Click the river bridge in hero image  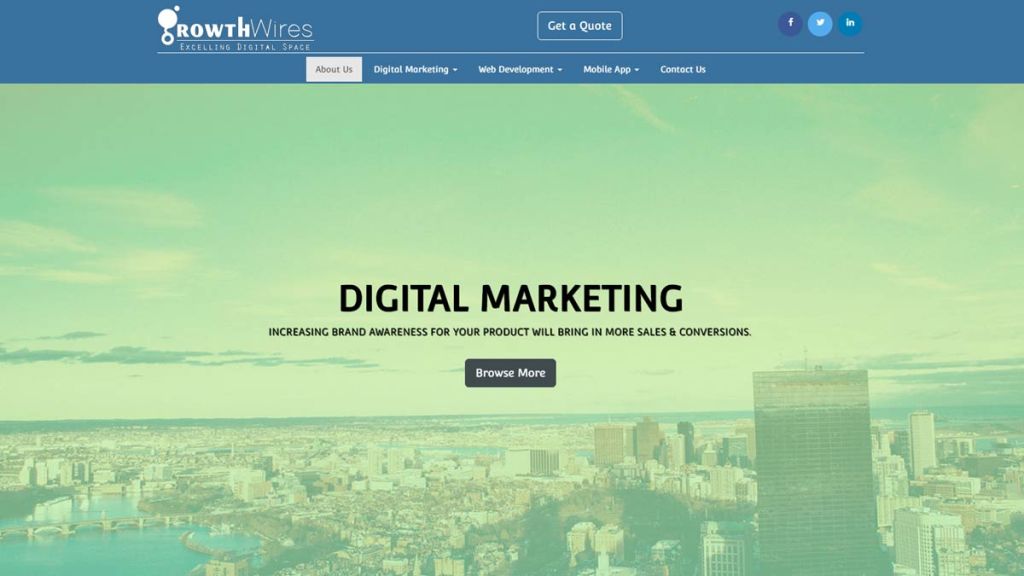point(98,524)
